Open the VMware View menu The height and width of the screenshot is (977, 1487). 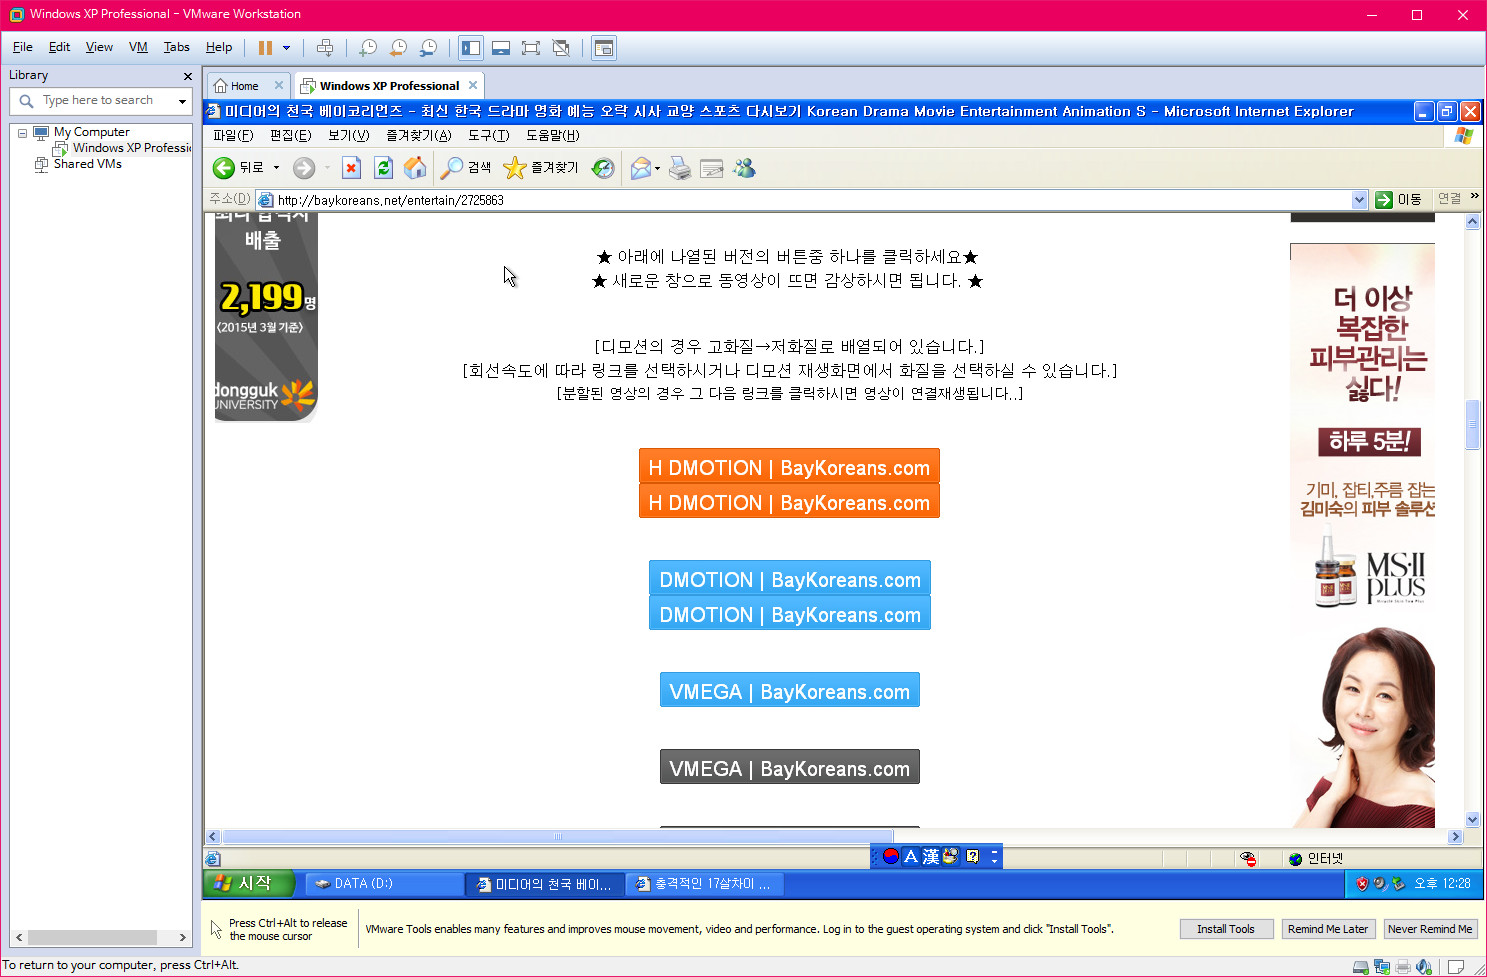pos(99,47)
